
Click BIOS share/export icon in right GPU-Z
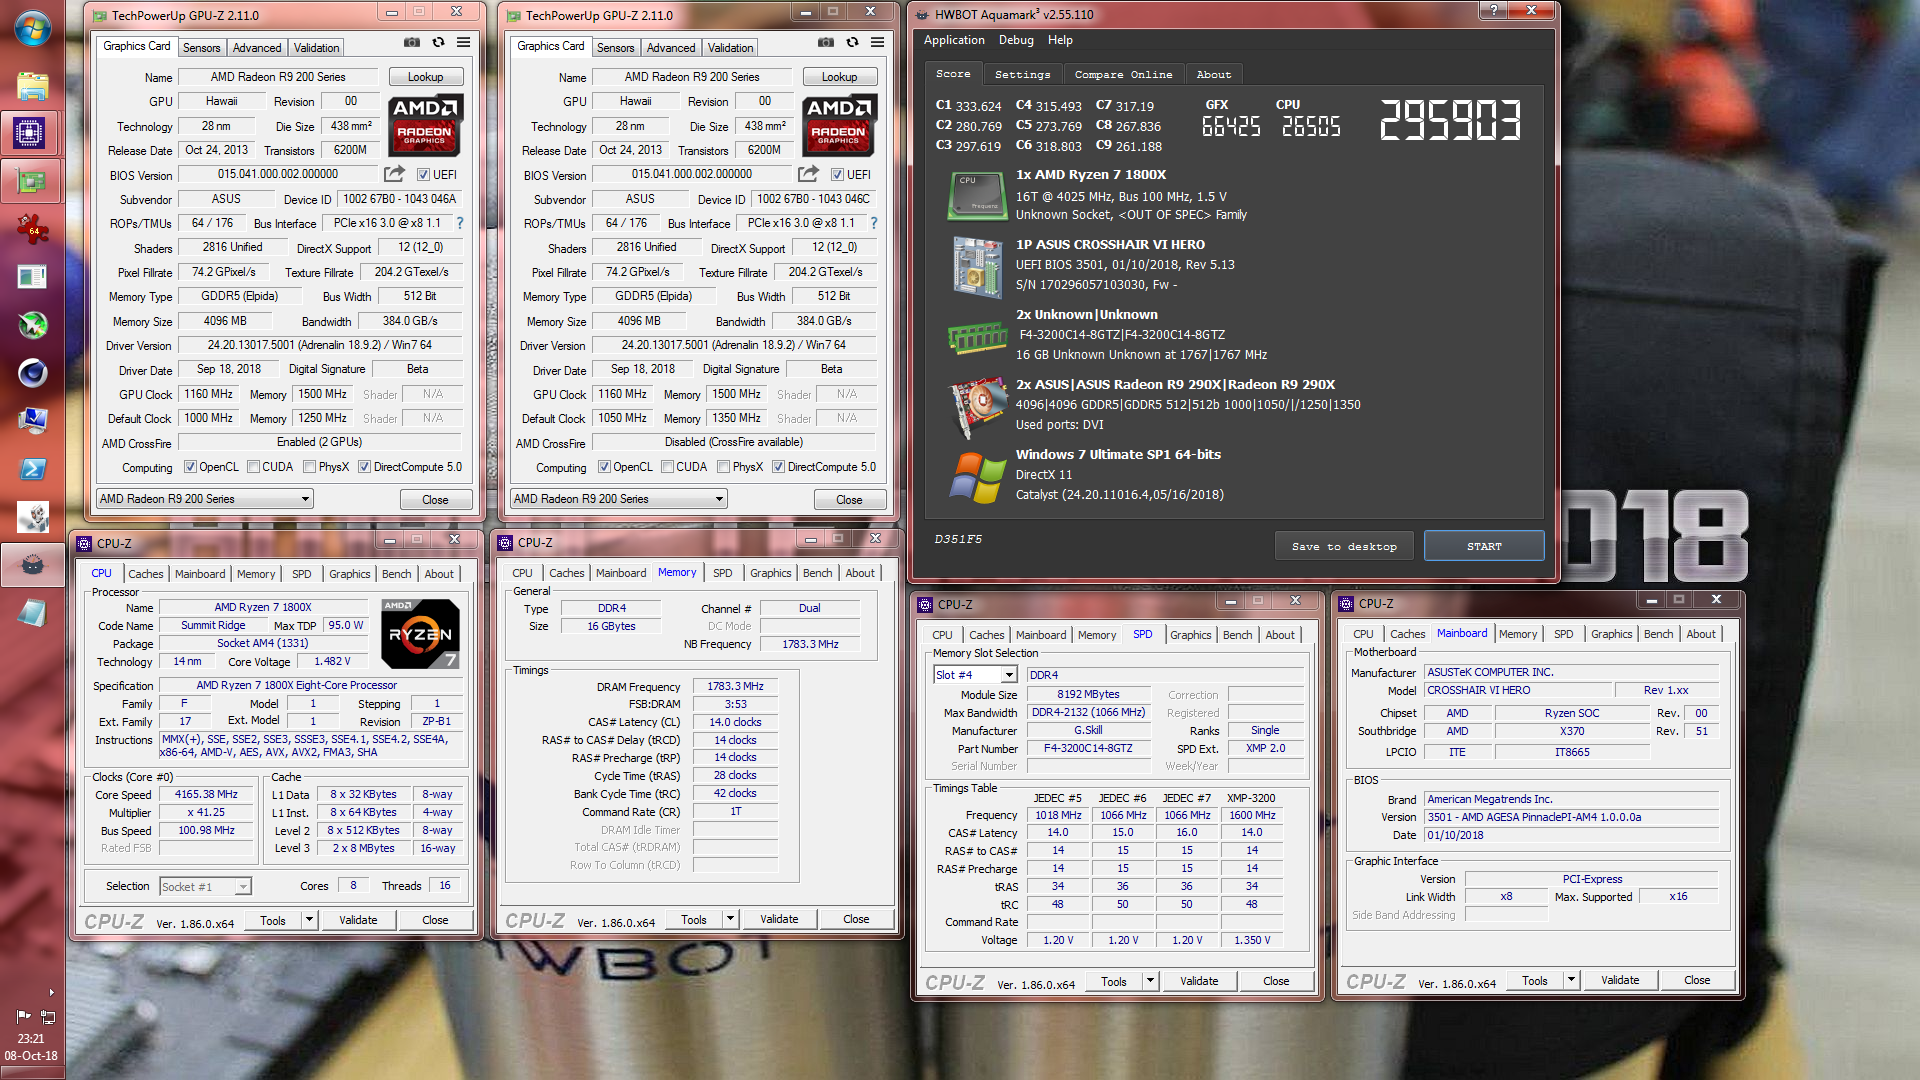pyautogui.click(x=808, y=174)
